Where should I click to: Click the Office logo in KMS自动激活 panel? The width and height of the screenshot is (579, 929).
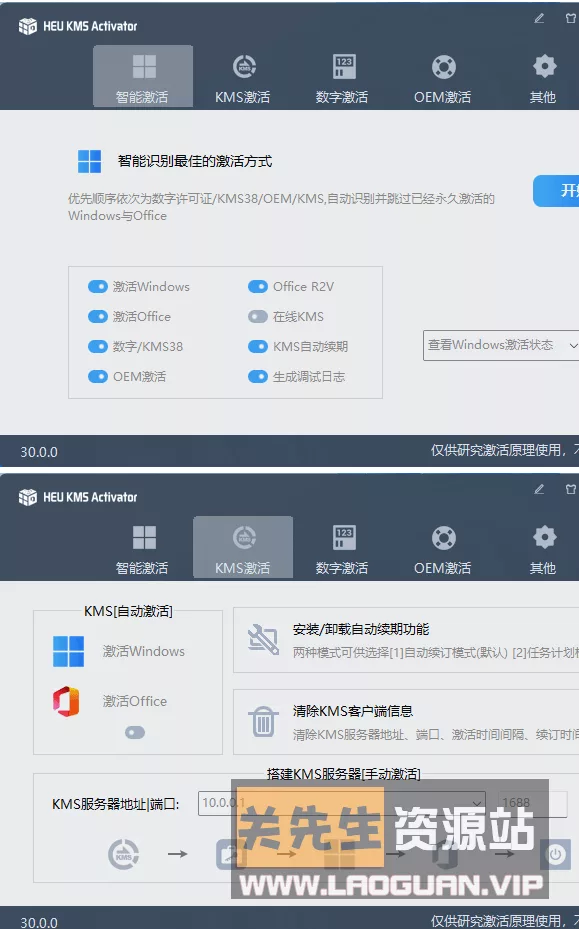pyautogui.click(x=66, y=701)
